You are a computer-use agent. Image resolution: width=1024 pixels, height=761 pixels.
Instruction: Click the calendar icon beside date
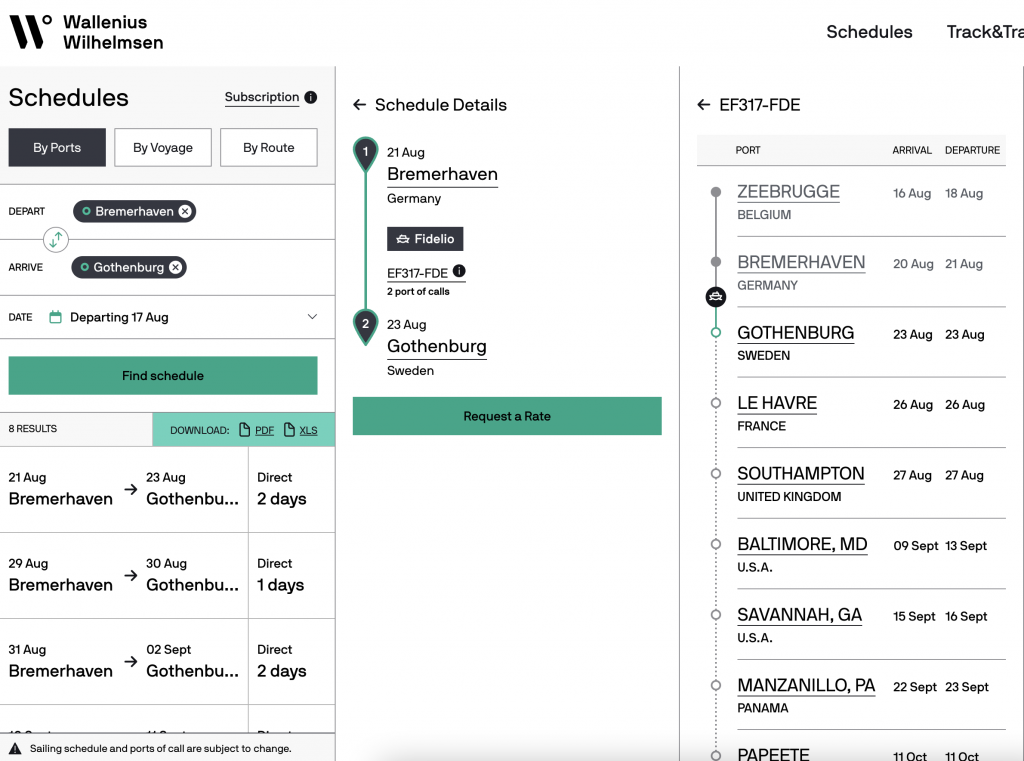[x=56, y=317]
